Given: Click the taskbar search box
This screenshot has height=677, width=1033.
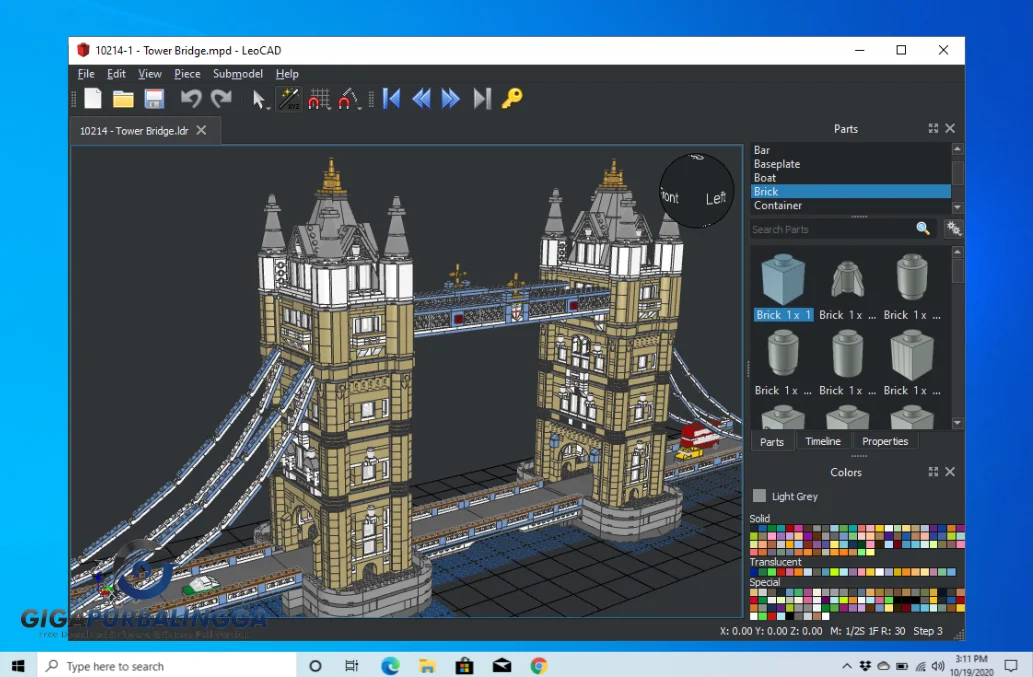Looking at the screenshot, I should click(x=167, y=666).
